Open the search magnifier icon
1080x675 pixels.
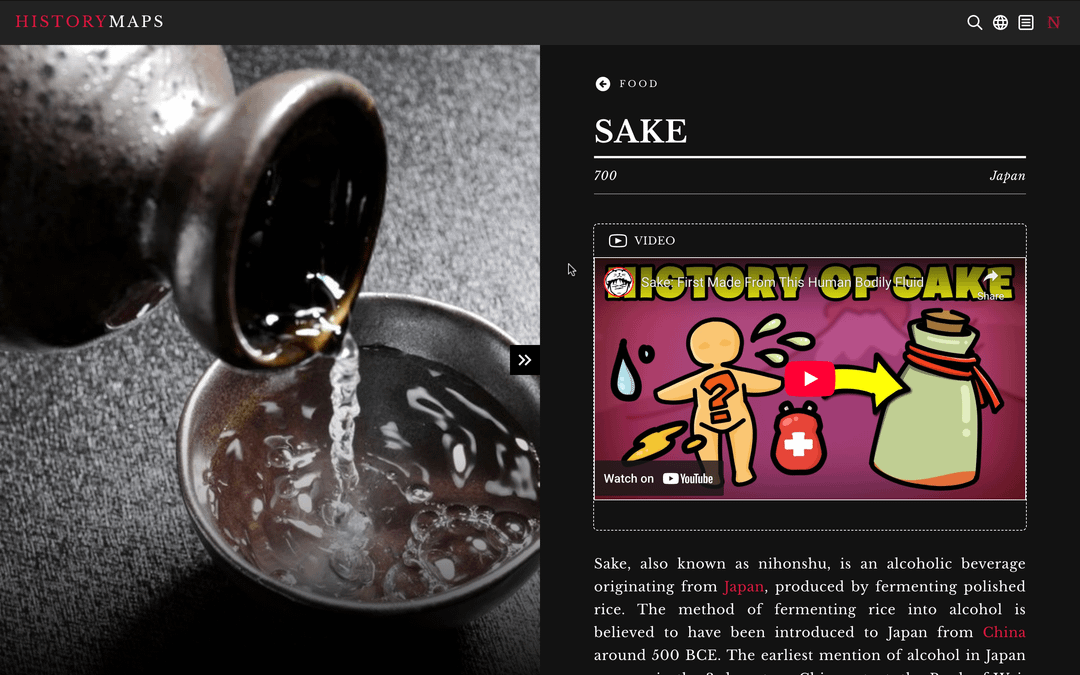(974, 22)
